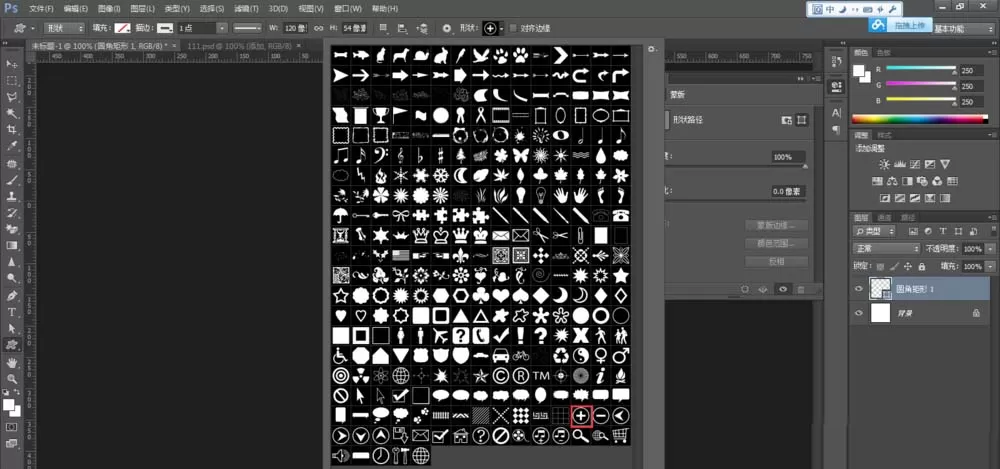Select the Zoom tool in left toolbar

point(11,378)
